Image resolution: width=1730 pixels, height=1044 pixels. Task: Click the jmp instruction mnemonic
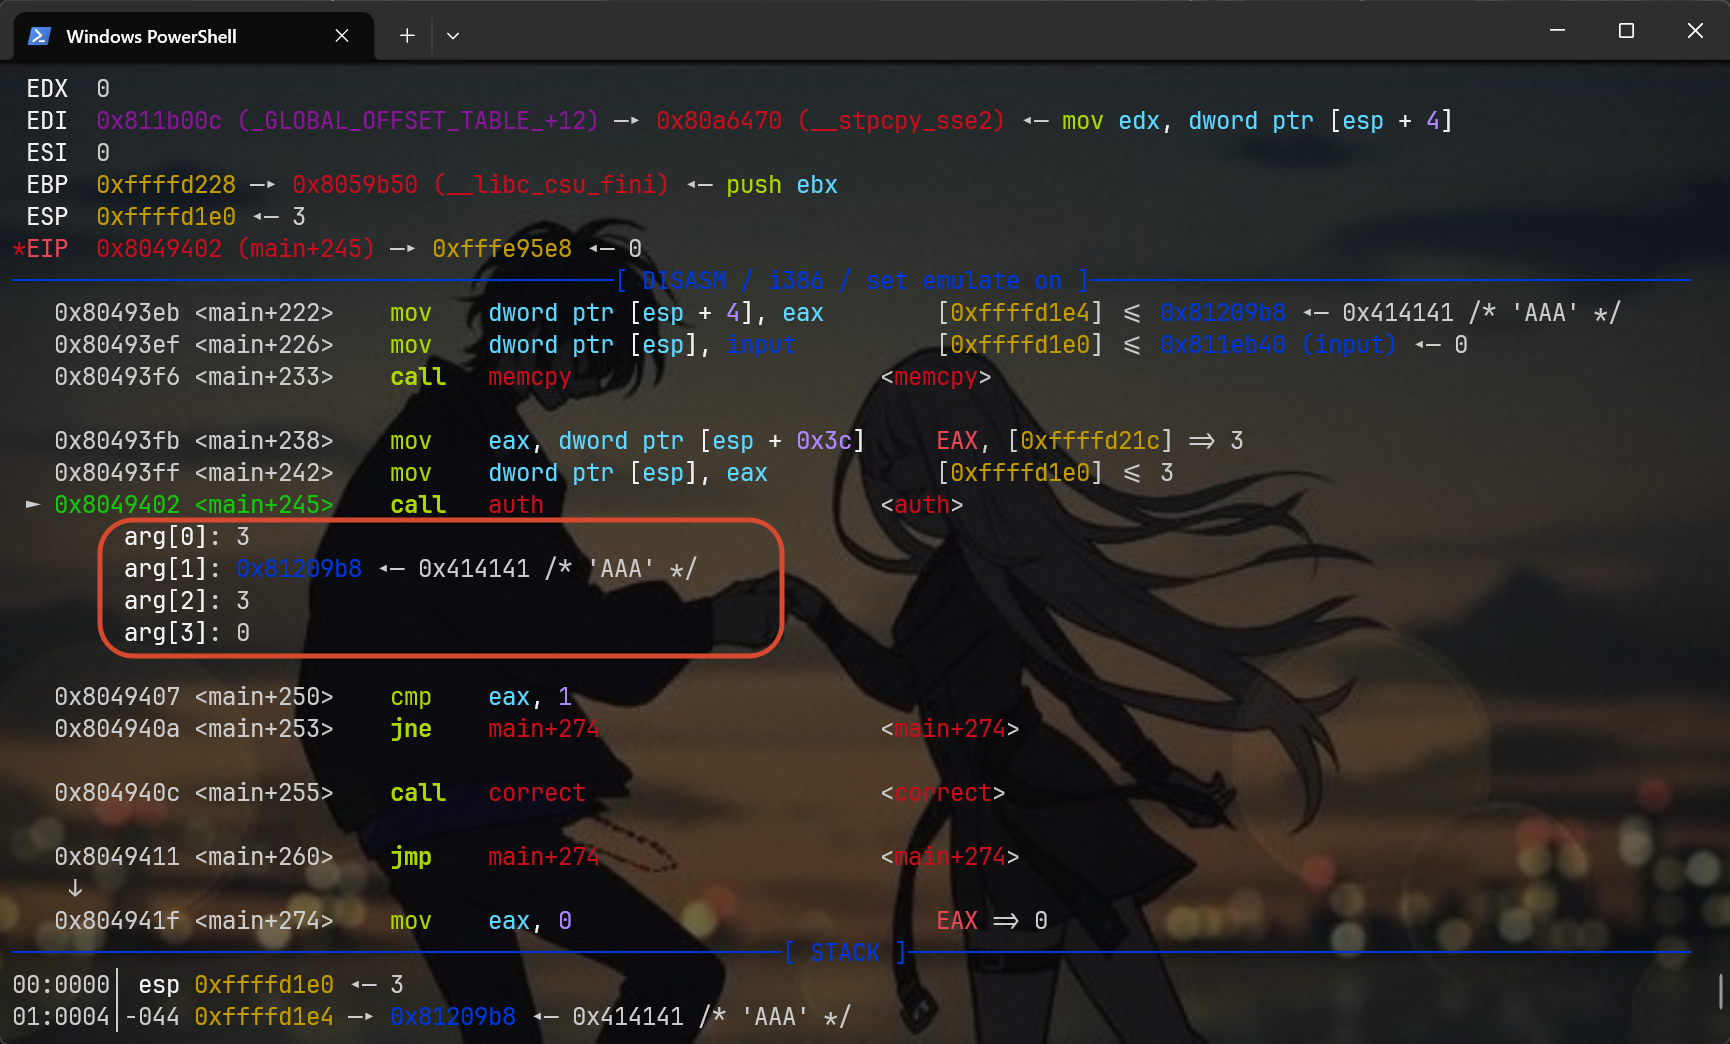pyautogui.click(x=411, y=857)
